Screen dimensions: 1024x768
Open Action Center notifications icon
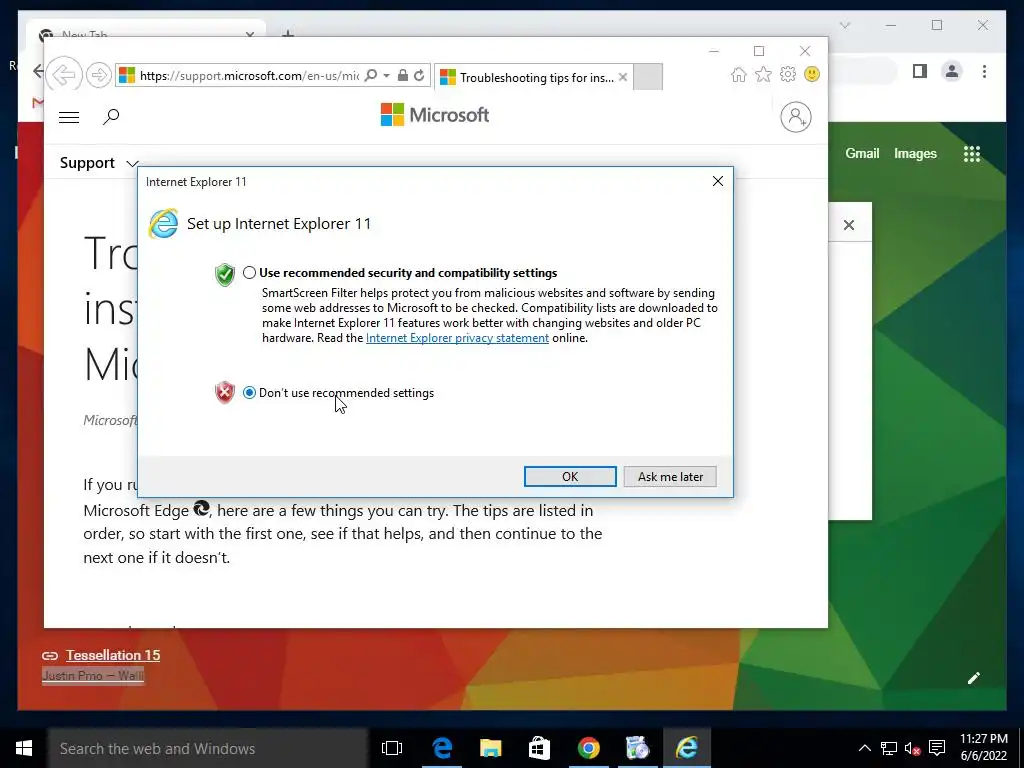click(x=937, y=748)
